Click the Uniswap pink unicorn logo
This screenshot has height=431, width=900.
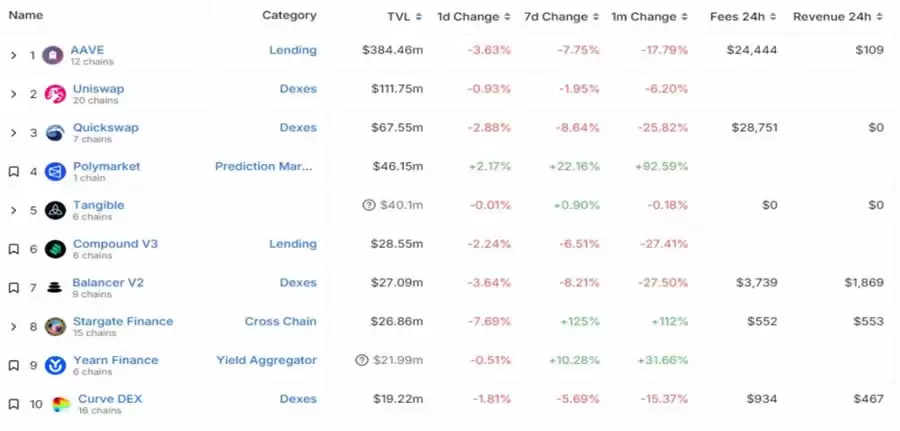(x=55, y=94)
